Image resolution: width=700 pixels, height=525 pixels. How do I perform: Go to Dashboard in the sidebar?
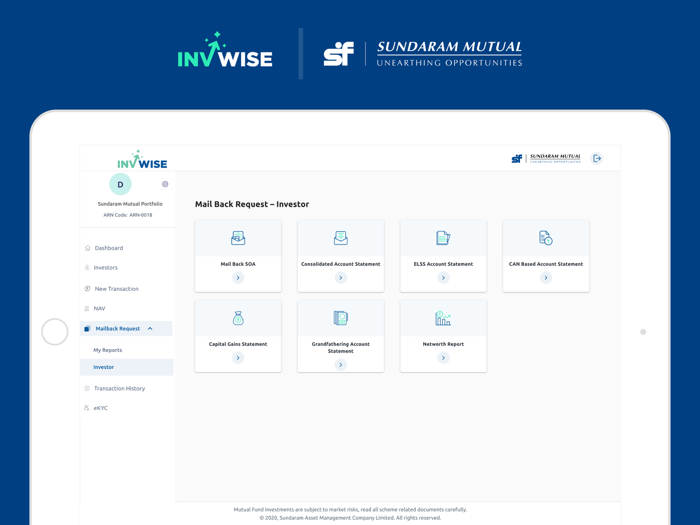108,248
